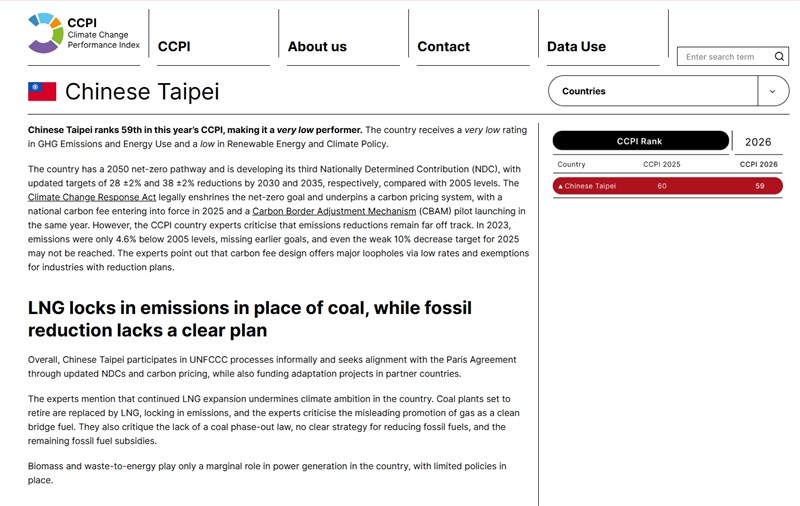Open the Contact menu item

[x=443, y=46]
